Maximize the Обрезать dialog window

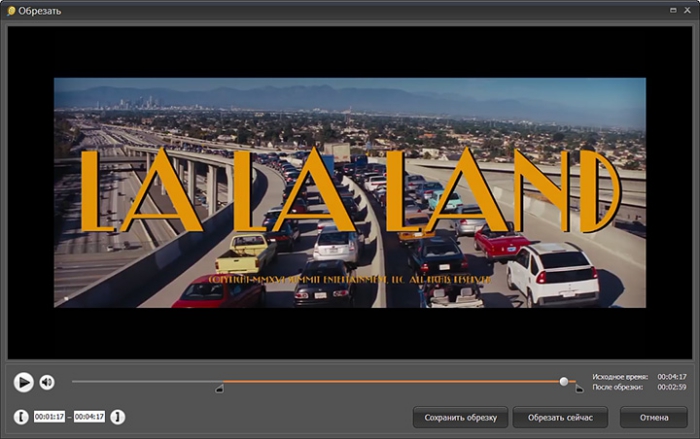673,10
